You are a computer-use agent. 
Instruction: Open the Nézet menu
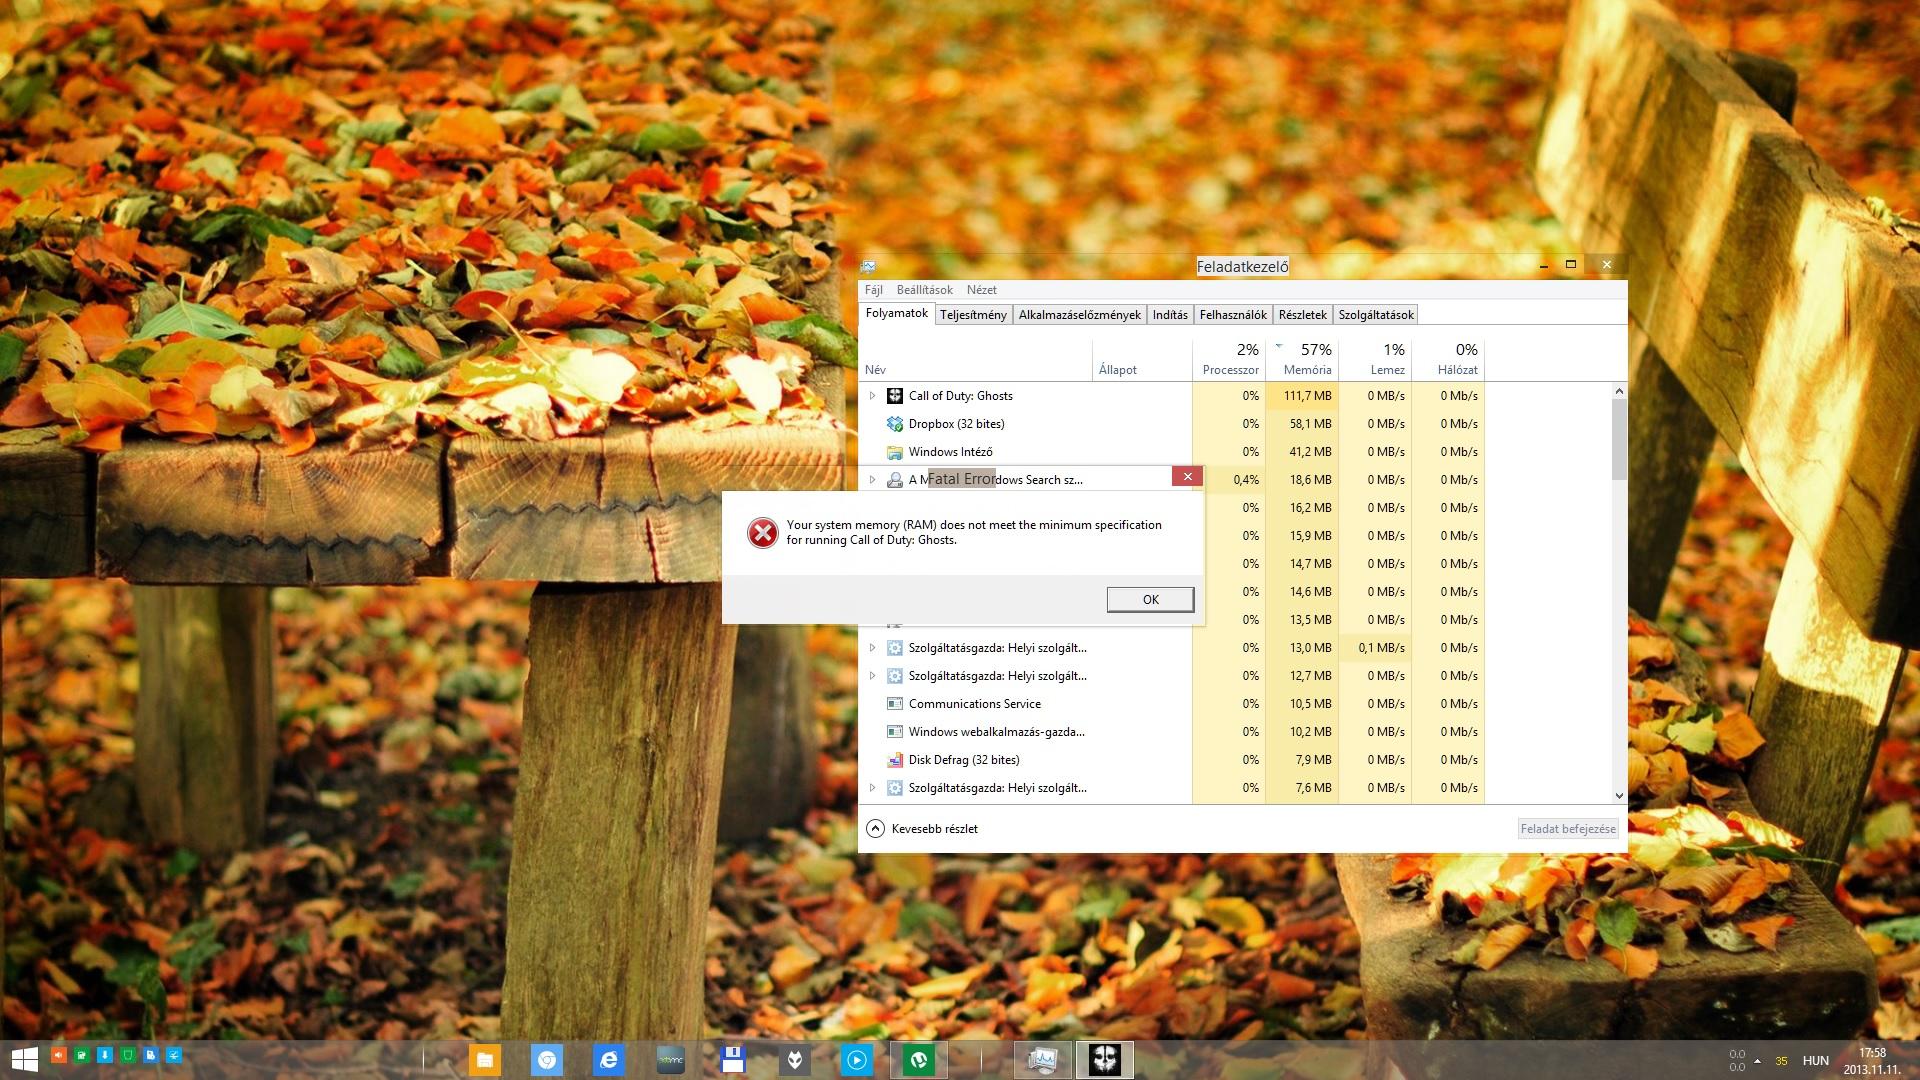pyautogui.click(x=981, y=290)
